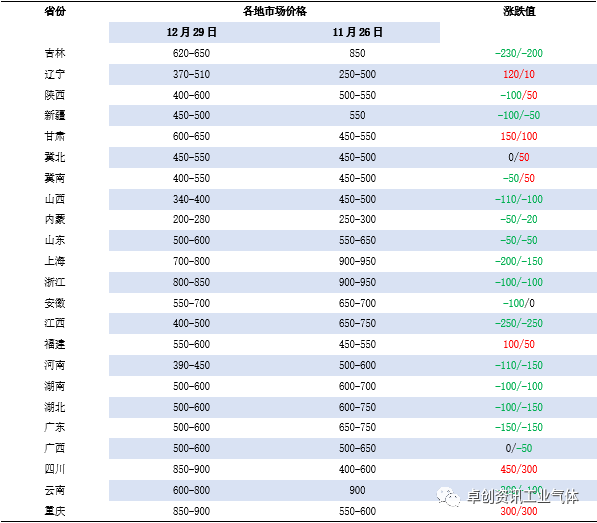The width and height of the screenshot is (597, 523).
Task: Click the 吉林 row label
Action: (55, 53)
